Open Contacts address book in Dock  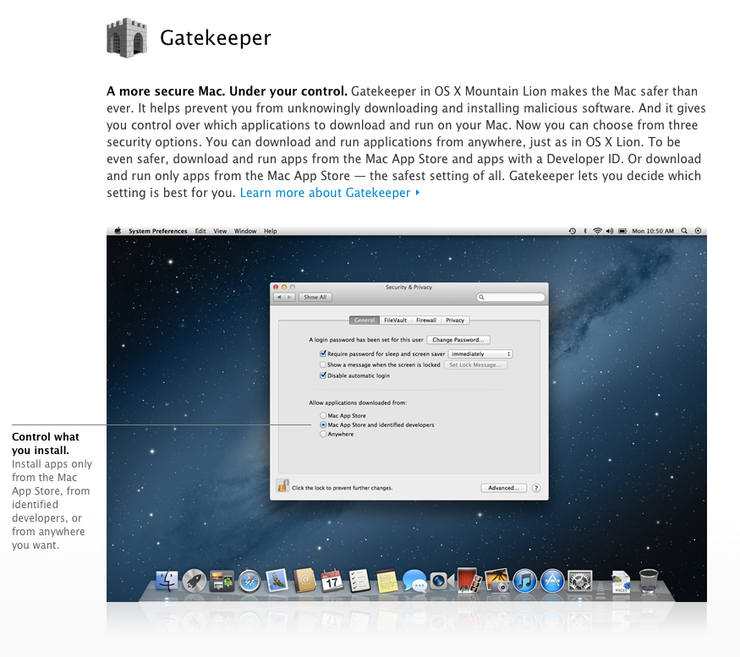304,581
